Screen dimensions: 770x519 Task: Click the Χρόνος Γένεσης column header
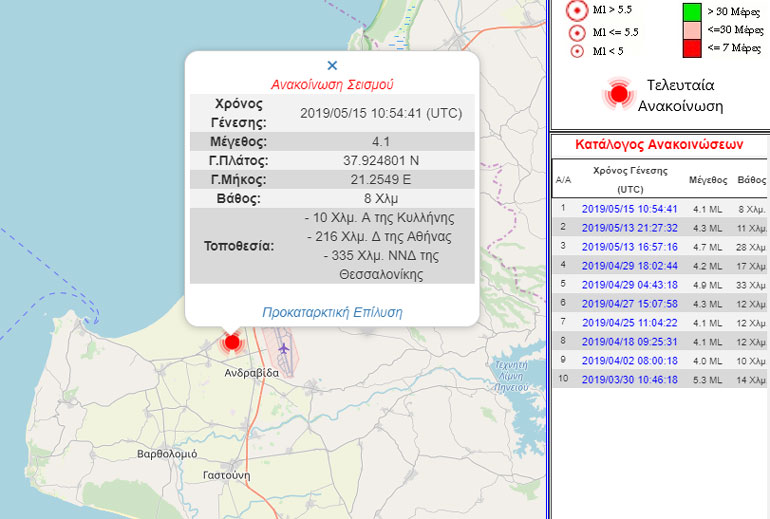630,179
